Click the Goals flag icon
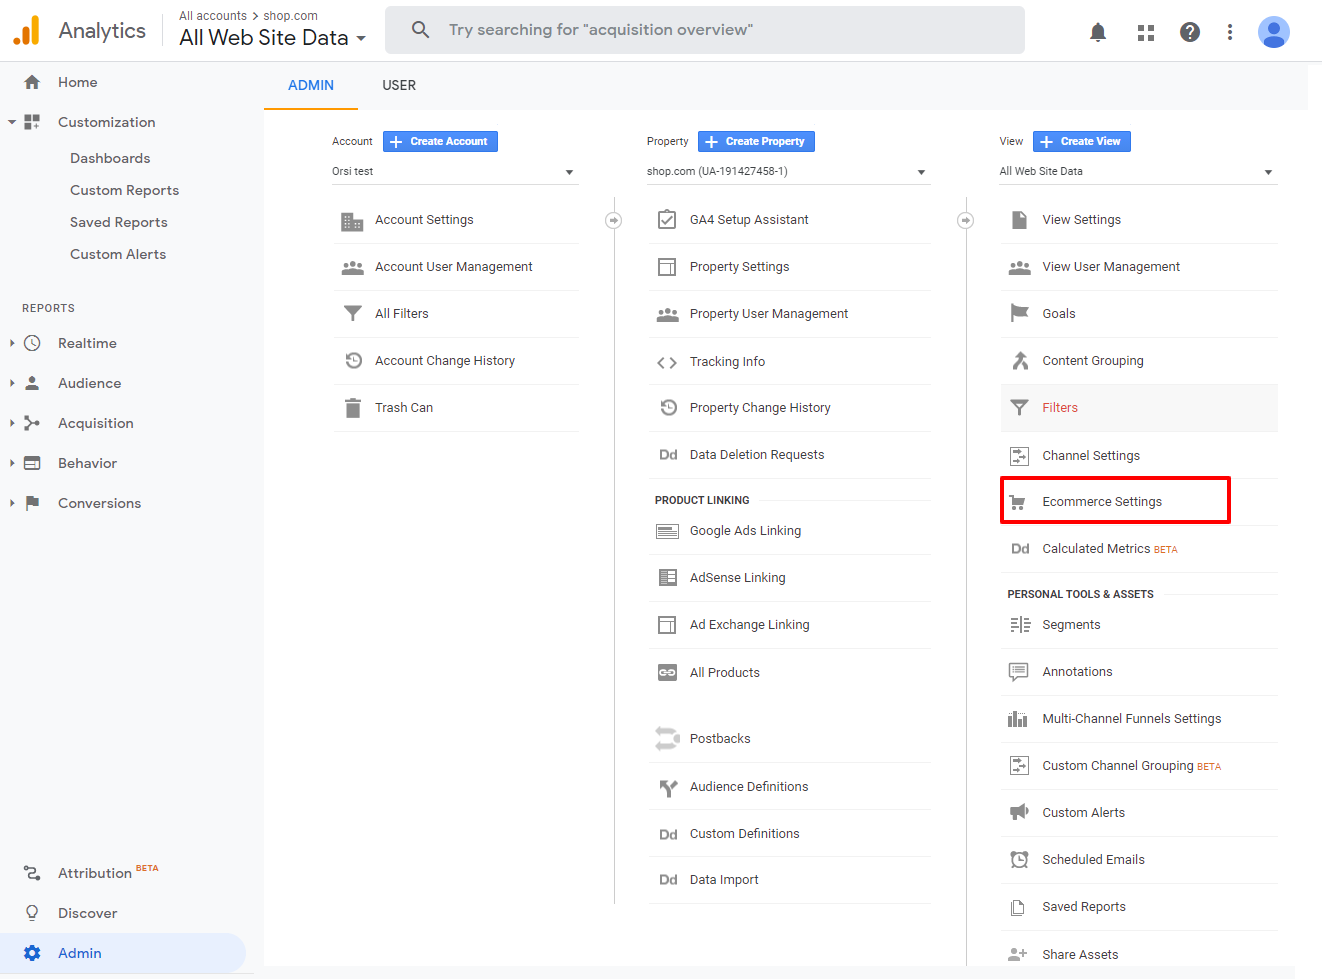Image resolution: width=1322 pixels, height=979 pixels. [x=1019, y=313]
